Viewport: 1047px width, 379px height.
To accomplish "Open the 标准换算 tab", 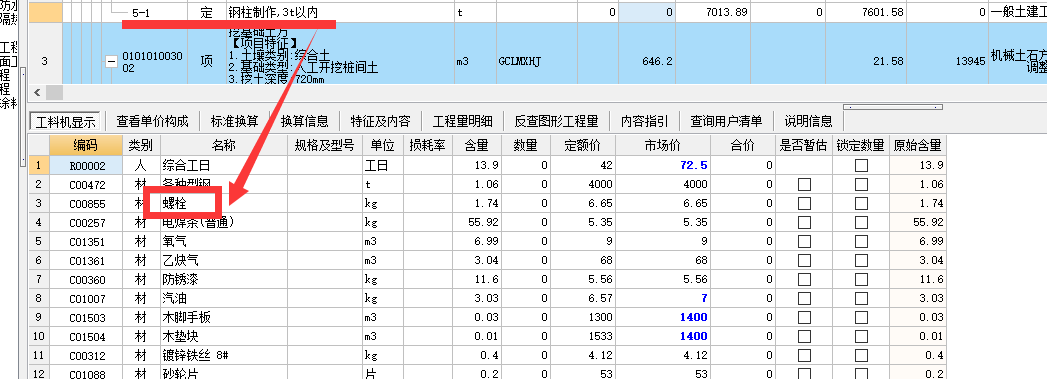I will 234,121.
